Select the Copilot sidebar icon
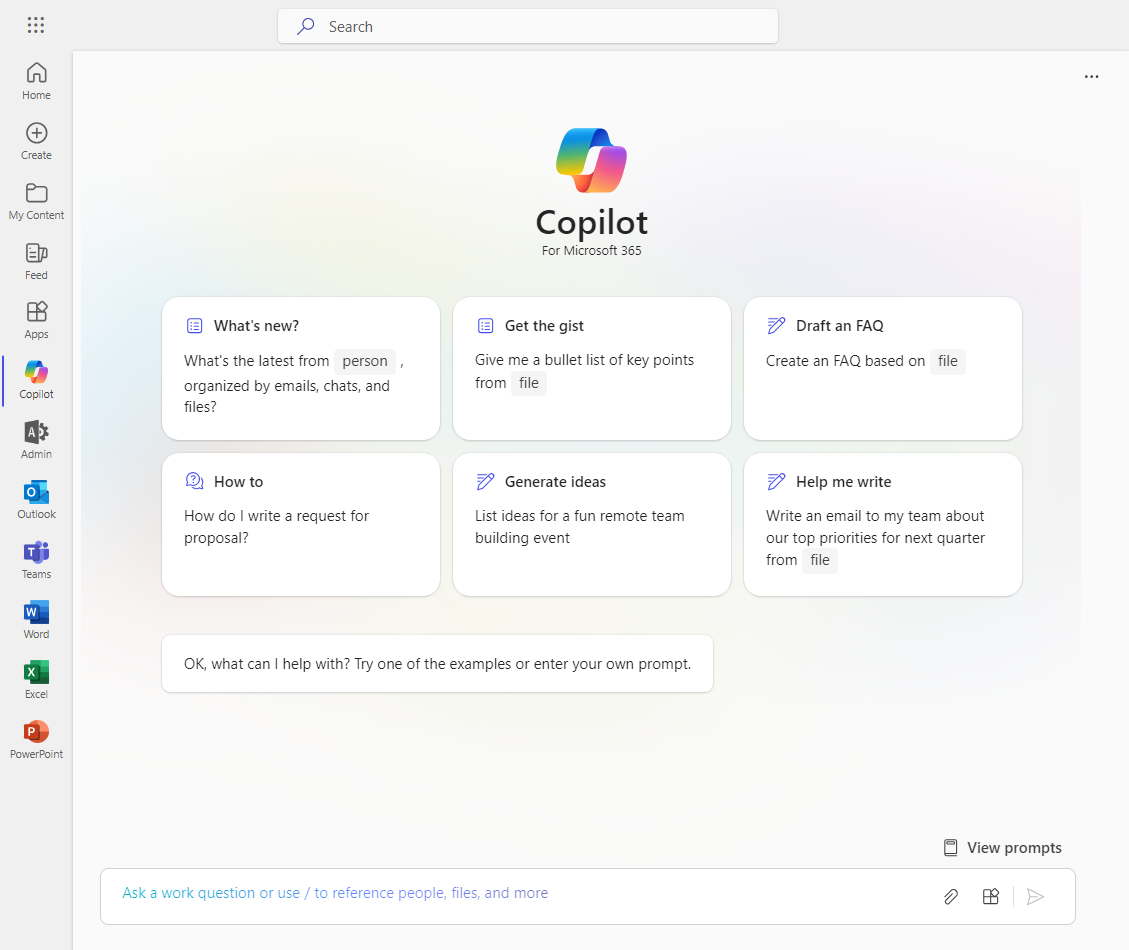 tap(36, 380)
